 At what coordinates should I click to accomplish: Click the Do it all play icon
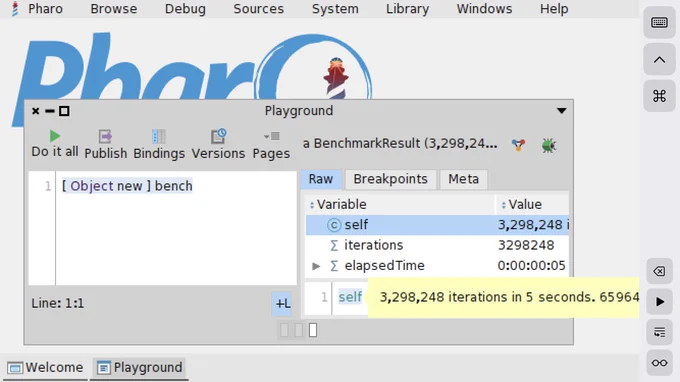tap(55, 136)
